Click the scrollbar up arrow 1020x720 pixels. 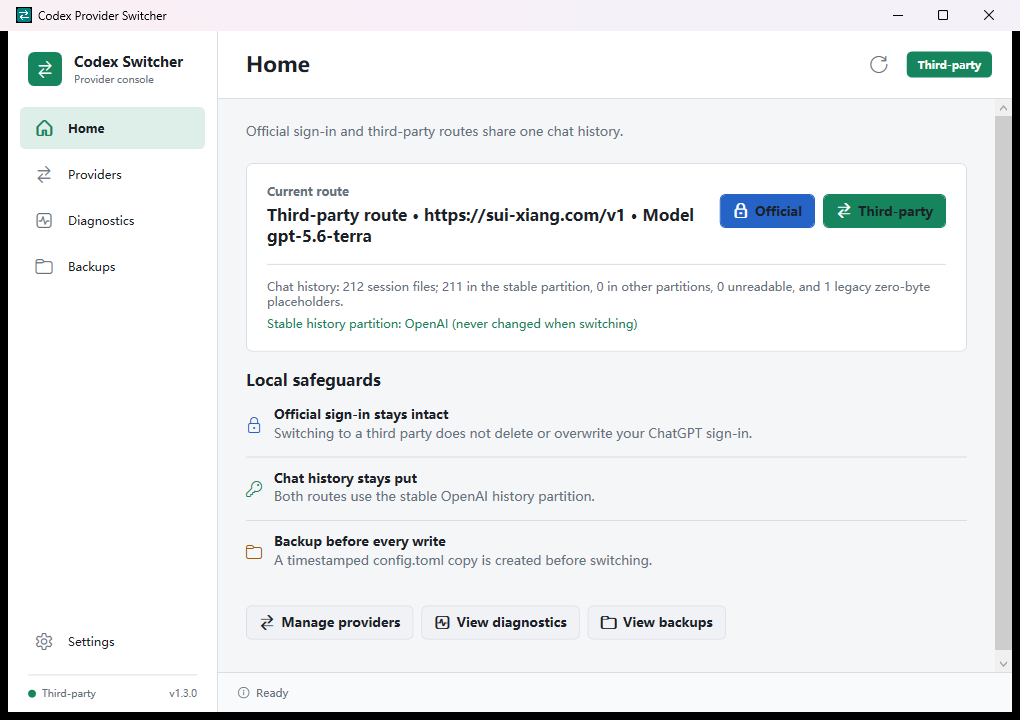[1003, 108]
